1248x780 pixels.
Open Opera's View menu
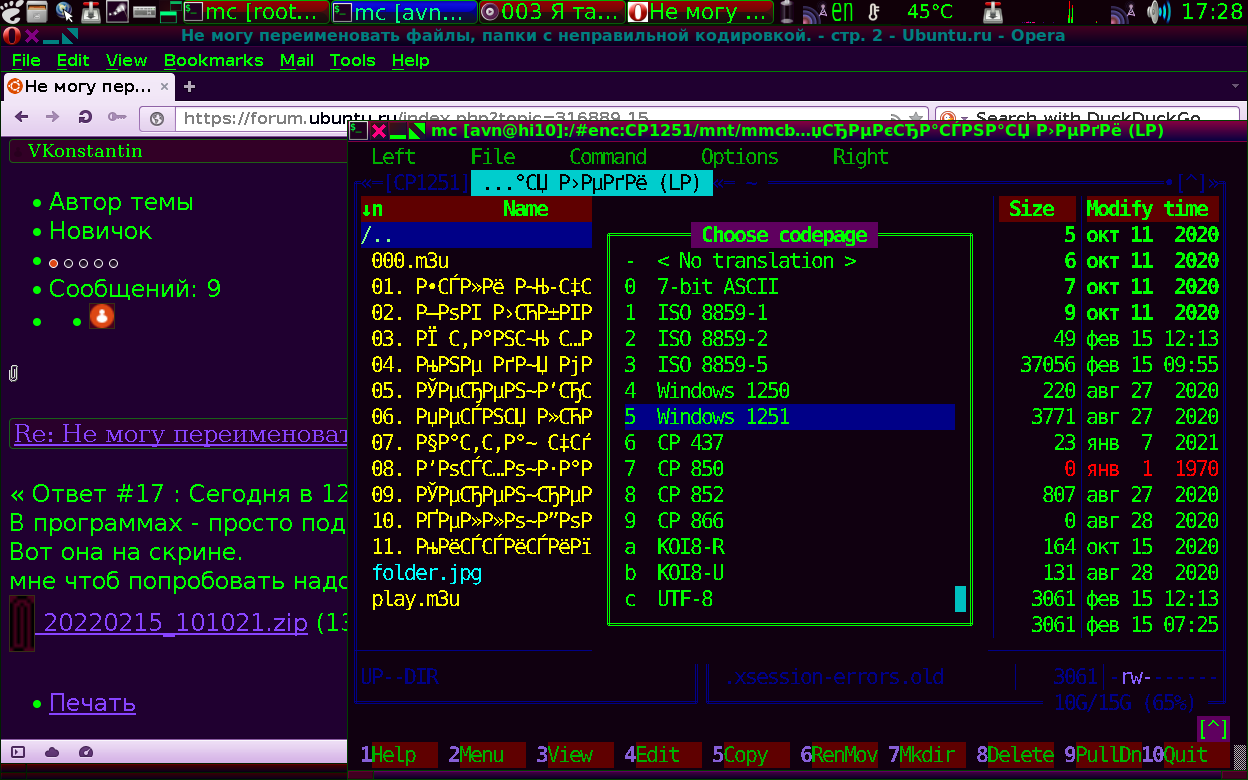pos(126,60)
